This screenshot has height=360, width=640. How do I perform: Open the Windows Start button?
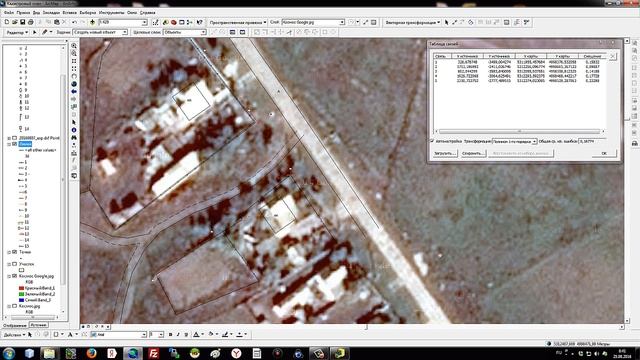click(x=9, y=353)
